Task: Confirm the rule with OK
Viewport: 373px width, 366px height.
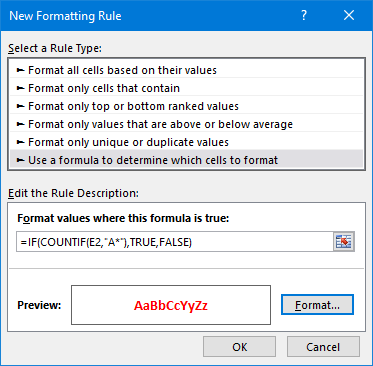Action: click(239, 347)
